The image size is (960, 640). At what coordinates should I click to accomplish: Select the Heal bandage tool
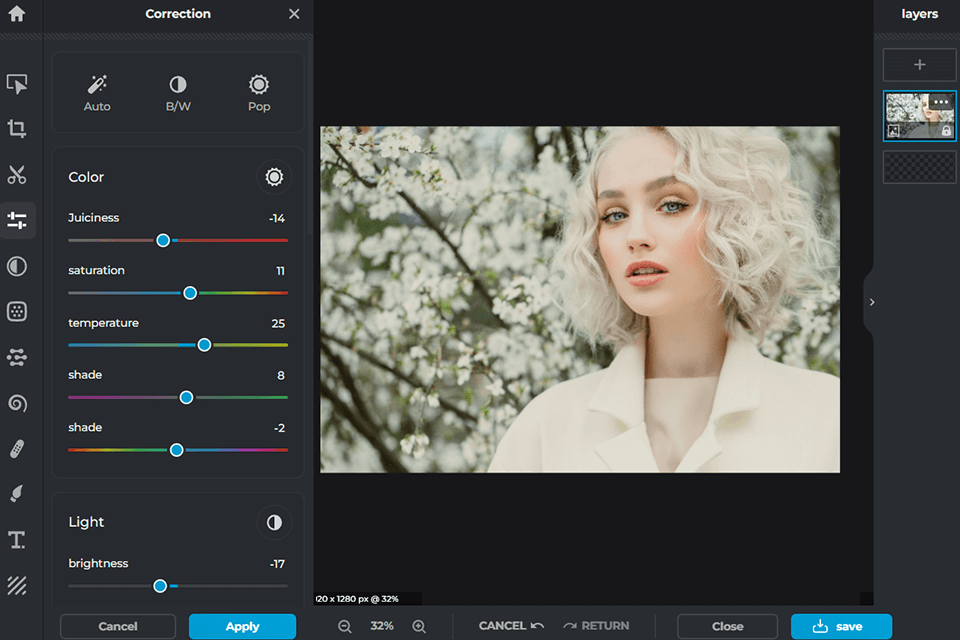pyautogui.click(x=17, y=448)
